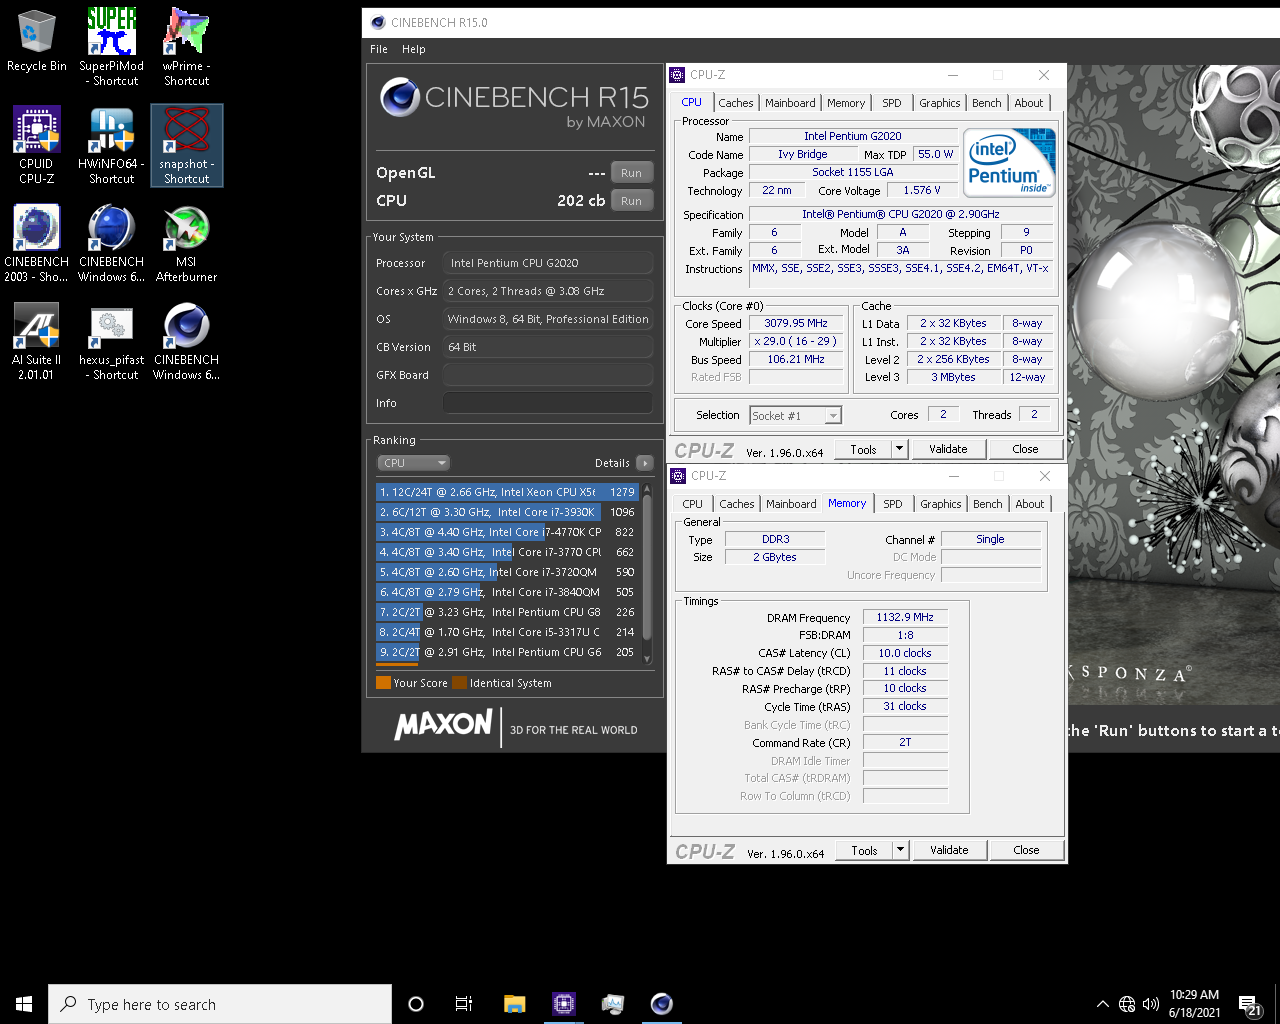
Task: Open Graphics tab in top CPU-Z window
Action: click(x=940, y=103)
